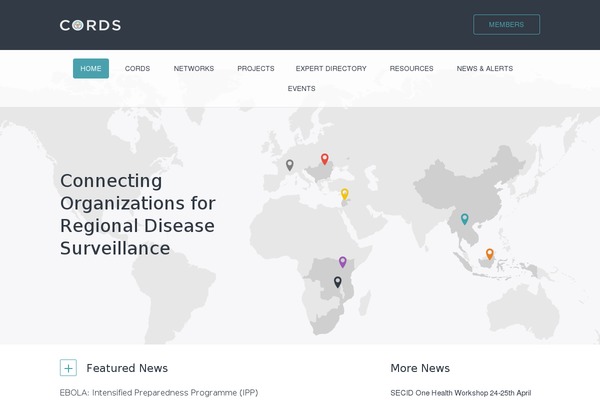Open the Resources menu
Image resolution: width=600 pixels, height=400 pixels.
click(411, 68)
